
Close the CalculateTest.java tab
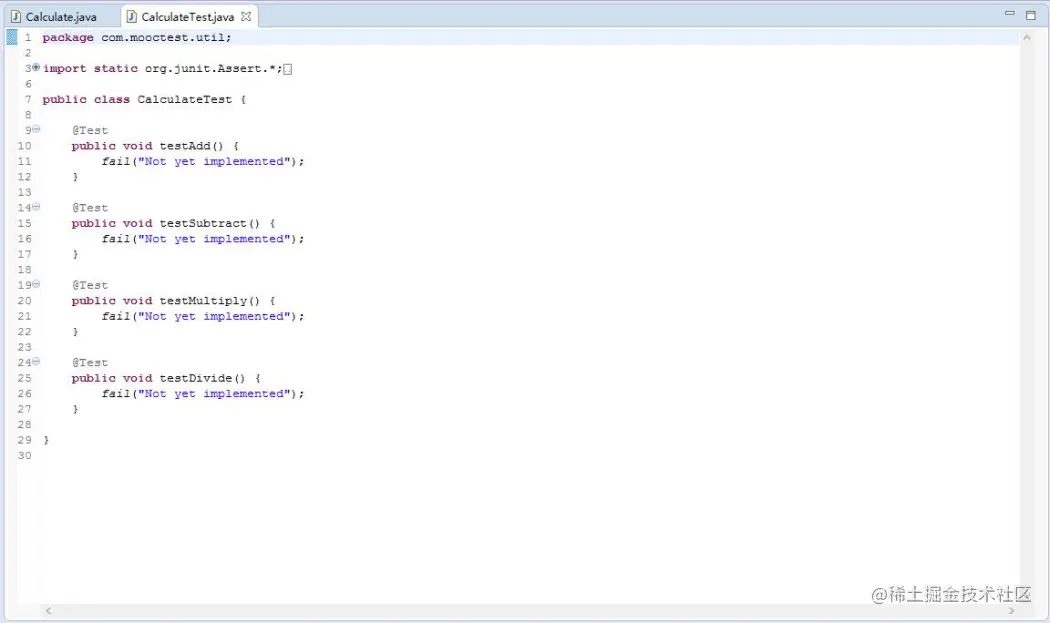[246, 17]
